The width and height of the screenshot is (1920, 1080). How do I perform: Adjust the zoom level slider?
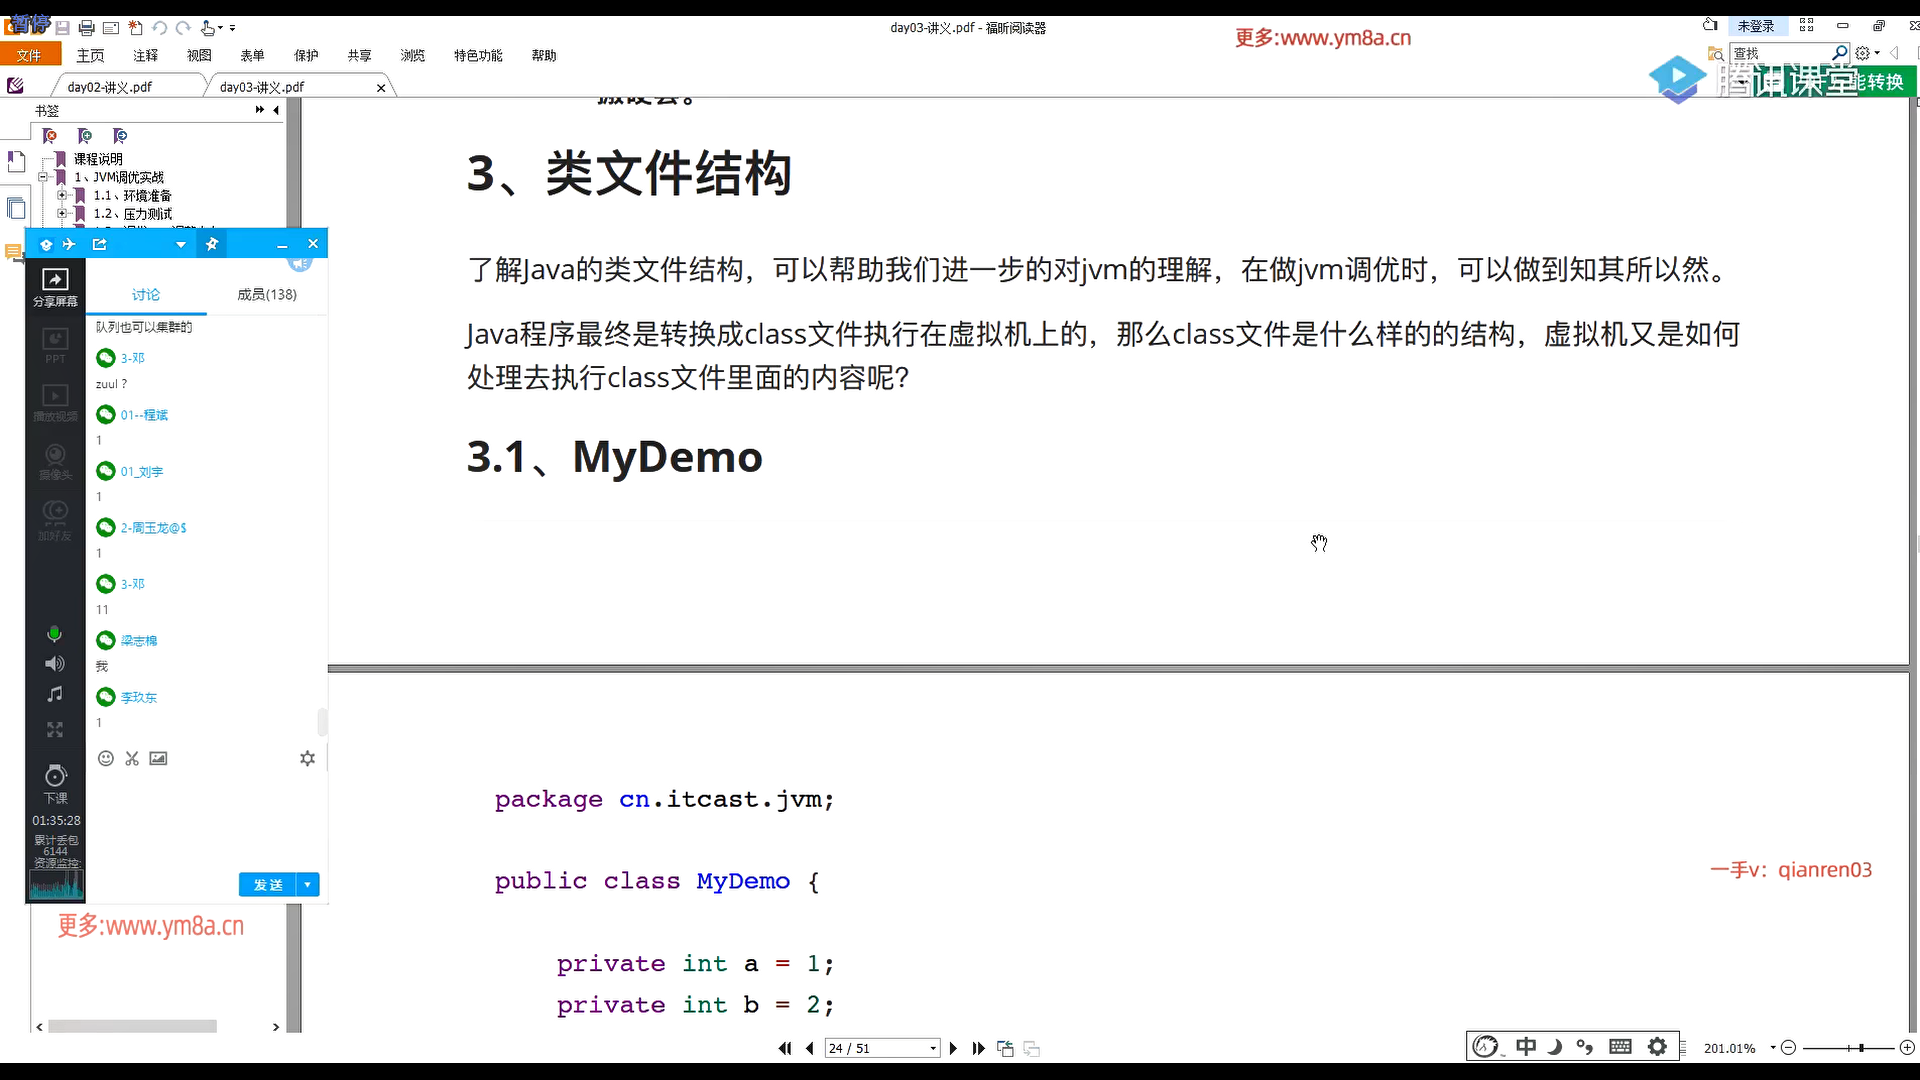tap(1861, 1048)
